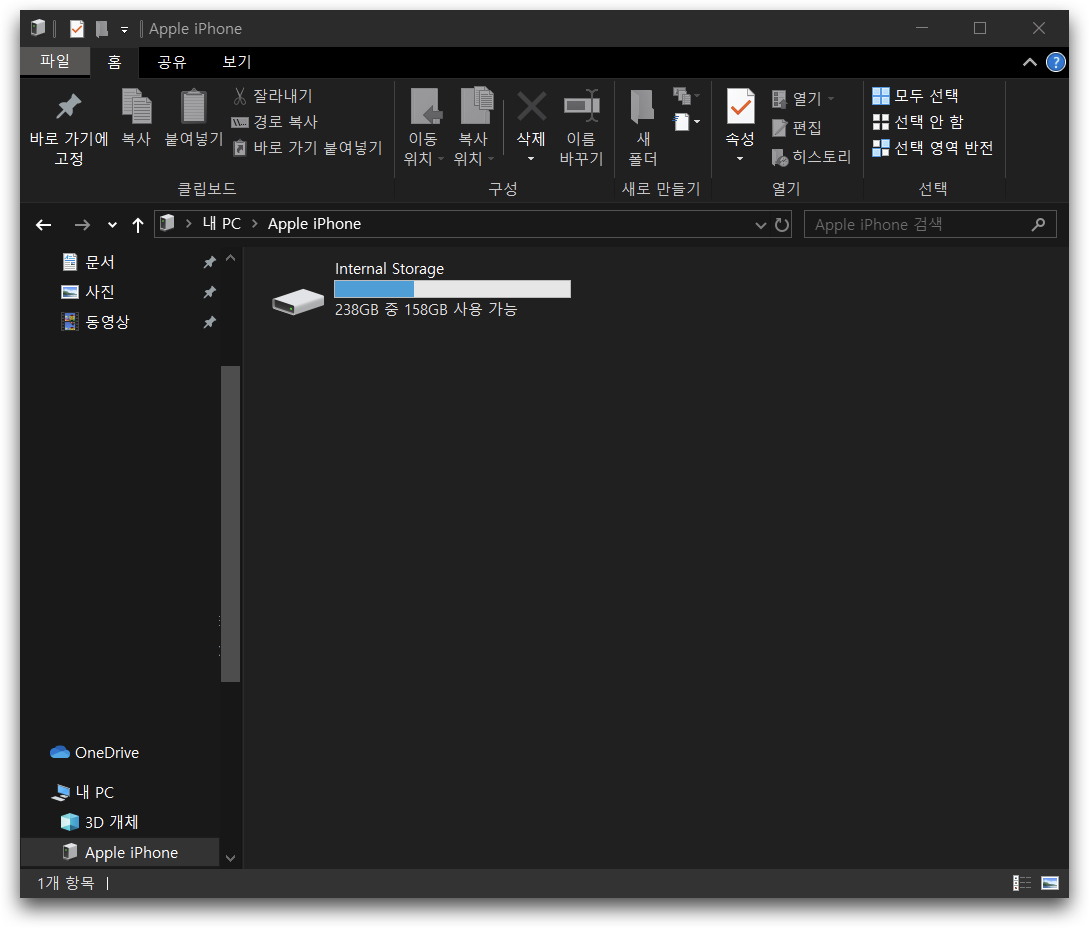The width and height of the screenshot is (1089, 928).
Task: Click the search magnifier icon
Action: pyautogui.click(x=1038, y=224)
